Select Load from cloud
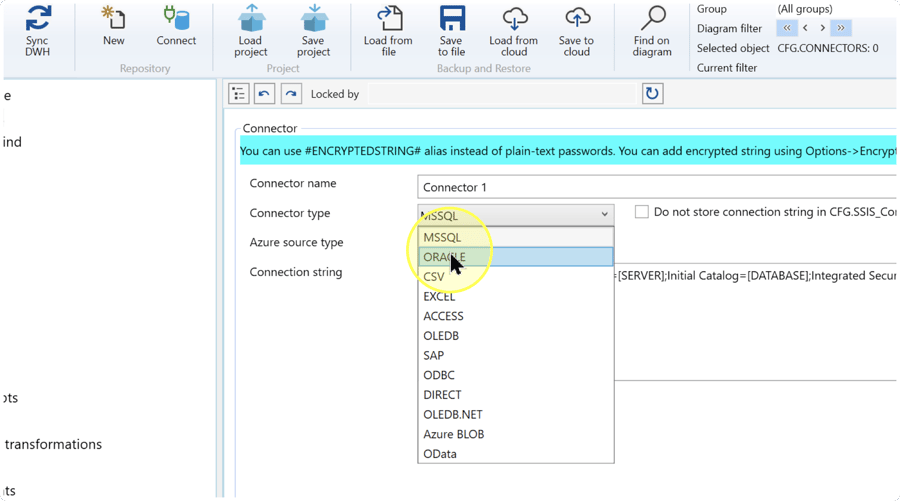 click(x=514, y=32)
